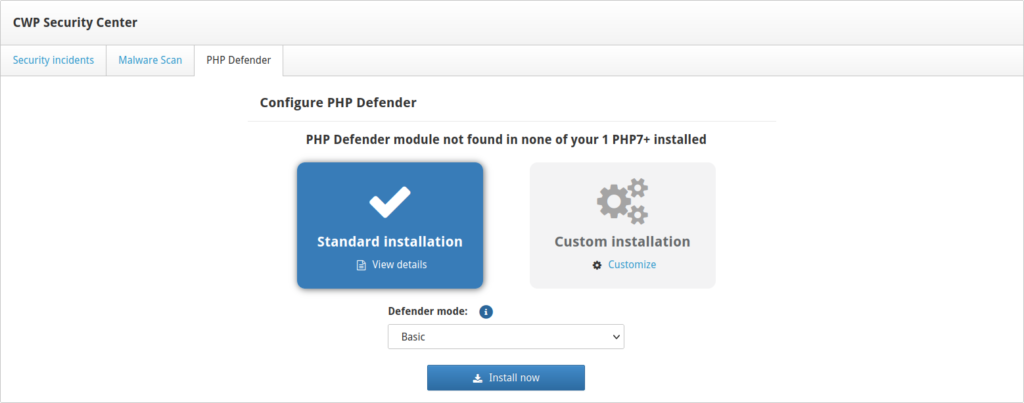Follow the Customize link

pos(632,265)
